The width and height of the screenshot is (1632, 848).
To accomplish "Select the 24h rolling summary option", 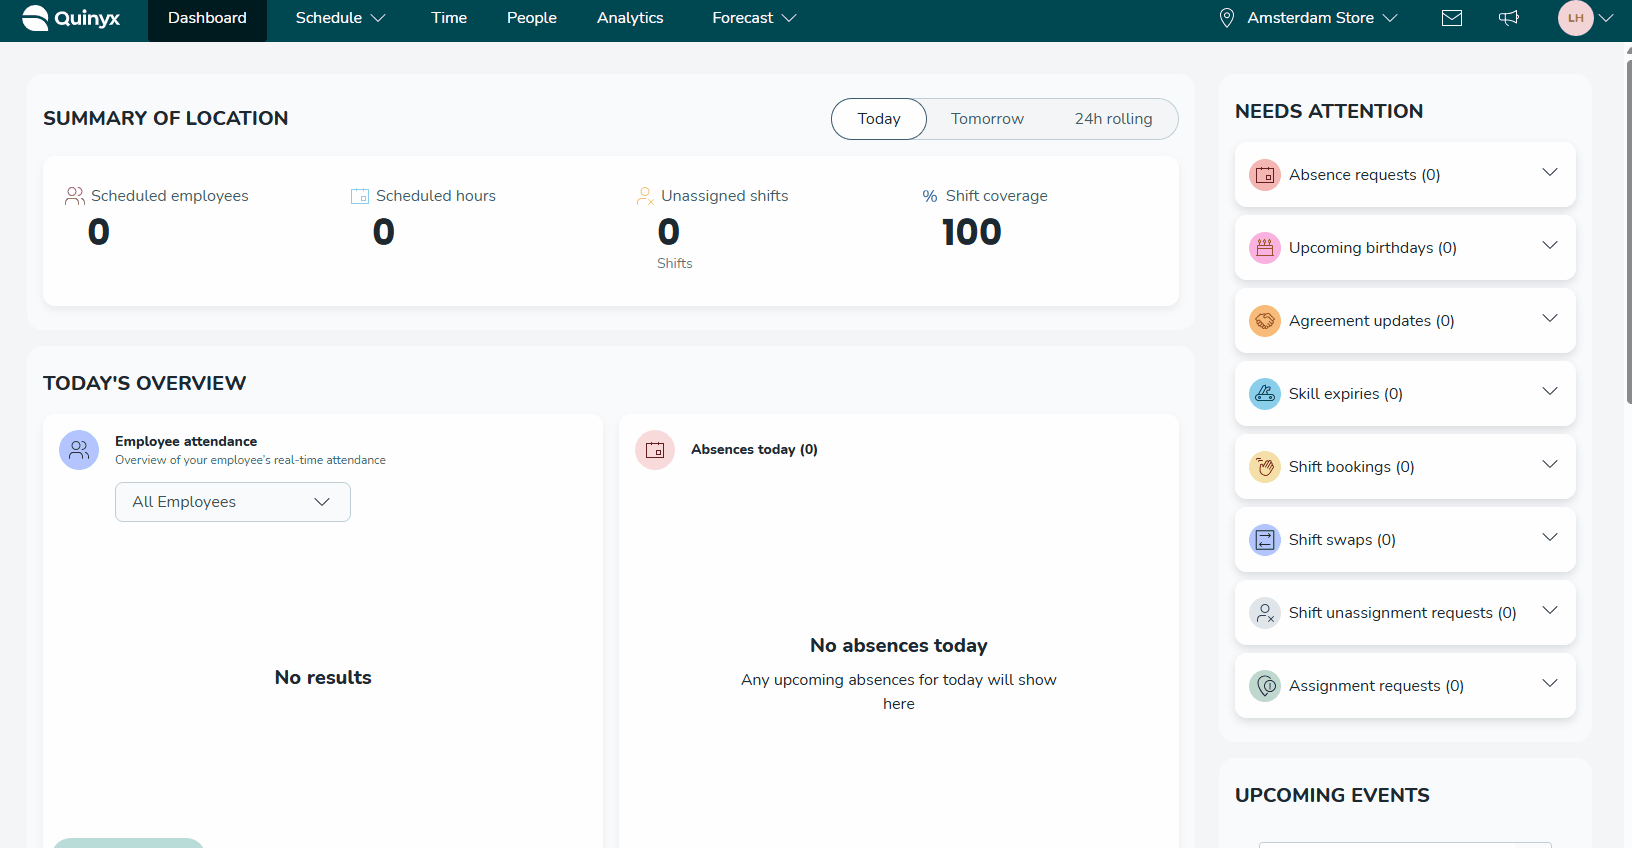I will point(1113,119).
